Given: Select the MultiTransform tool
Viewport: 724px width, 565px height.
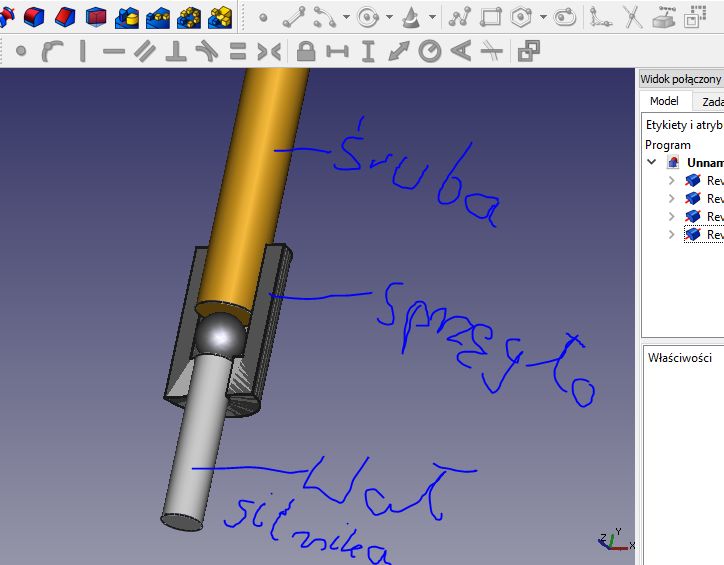Looking at the screenshot, I should click(220, 18).
